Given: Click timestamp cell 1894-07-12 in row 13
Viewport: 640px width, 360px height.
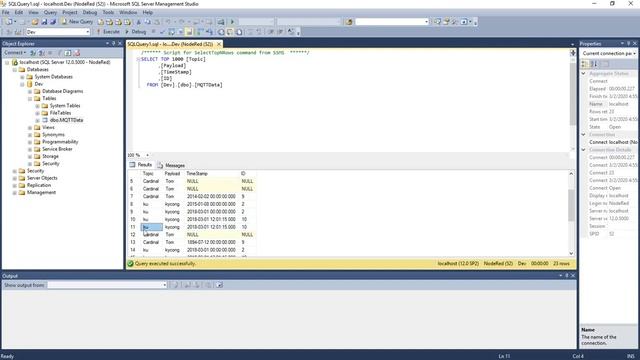Looking at the screenshot, I should (x=211, y=242).
